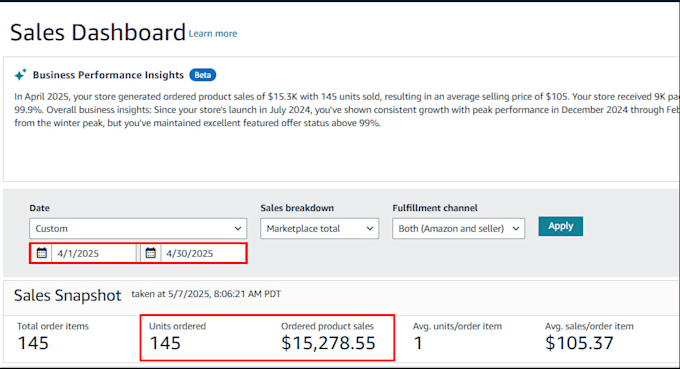Click the 4/1/2025 start date field
Image resolution: width=680 pixels, height=369 pixels.
point(94,253)
